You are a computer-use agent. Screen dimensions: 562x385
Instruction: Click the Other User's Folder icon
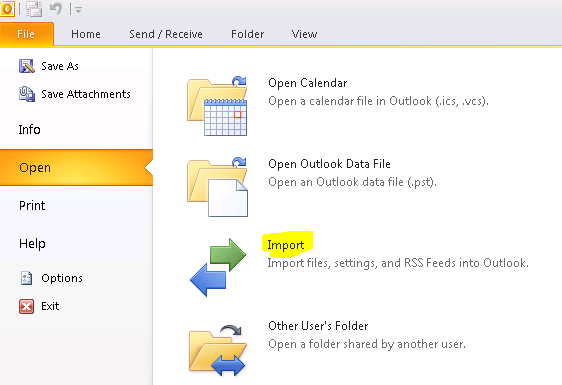pyautogui.click(x=218, y=350)
